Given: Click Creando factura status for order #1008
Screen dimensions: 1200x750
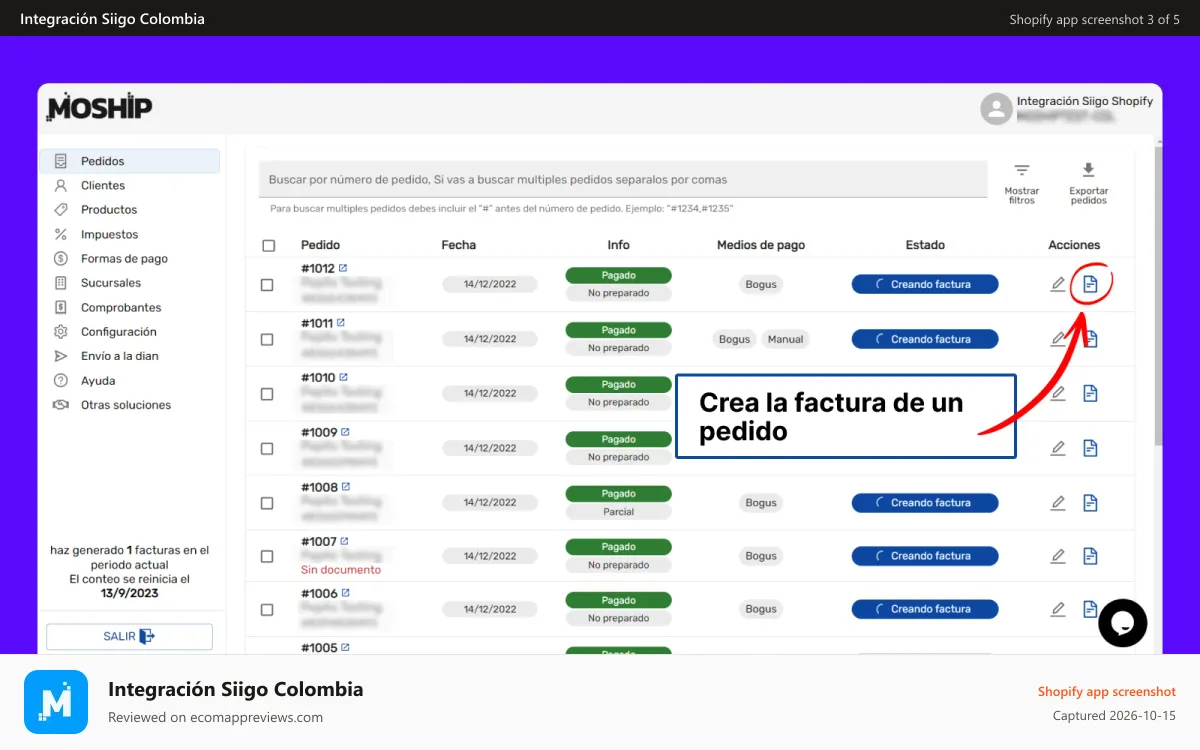Looking at the screenshot, I should [x=925, y=503].
